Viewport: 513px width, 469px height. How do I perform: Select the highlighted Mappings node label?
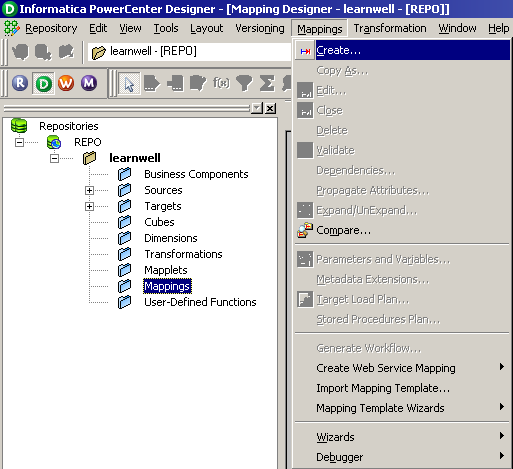tap(167, 286)
